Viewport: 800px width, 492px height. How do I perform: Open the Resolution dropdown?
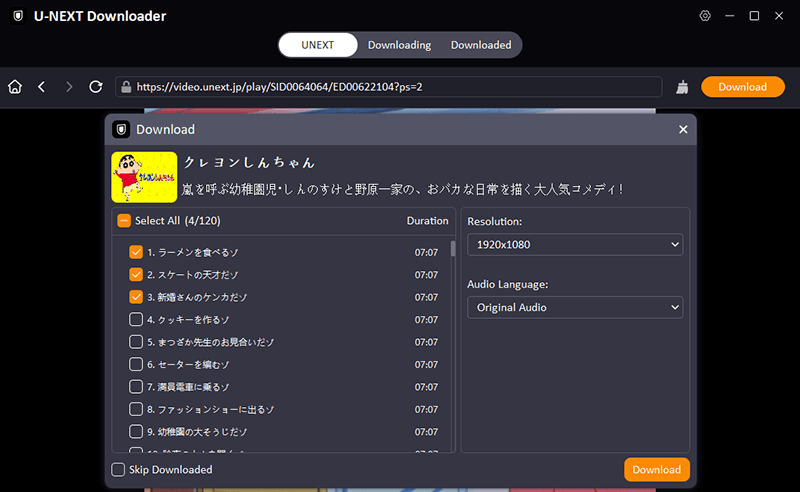point(575,244)
